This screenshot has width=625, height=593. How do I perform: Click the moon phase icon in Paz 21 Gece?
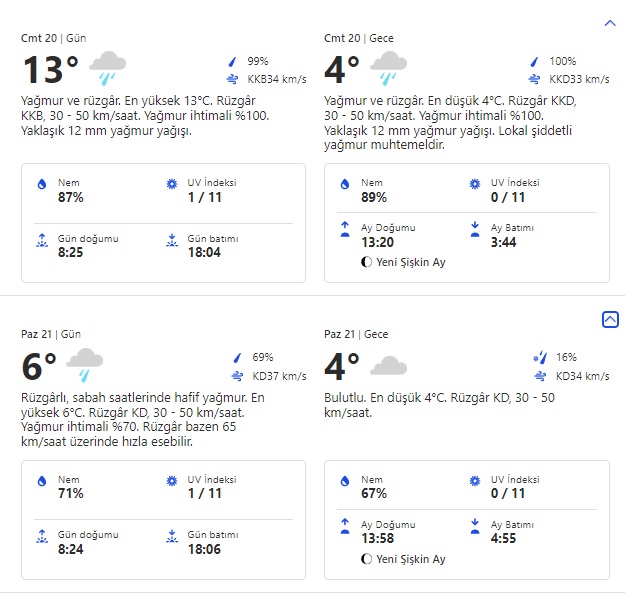coord(366,559)
